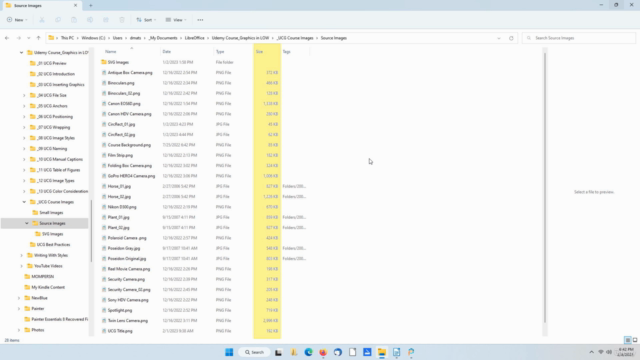The height and width of the screenshot is (360, 640).
Task: Click LibreOffice in the breadcrumb path
Action: (194, 38)
